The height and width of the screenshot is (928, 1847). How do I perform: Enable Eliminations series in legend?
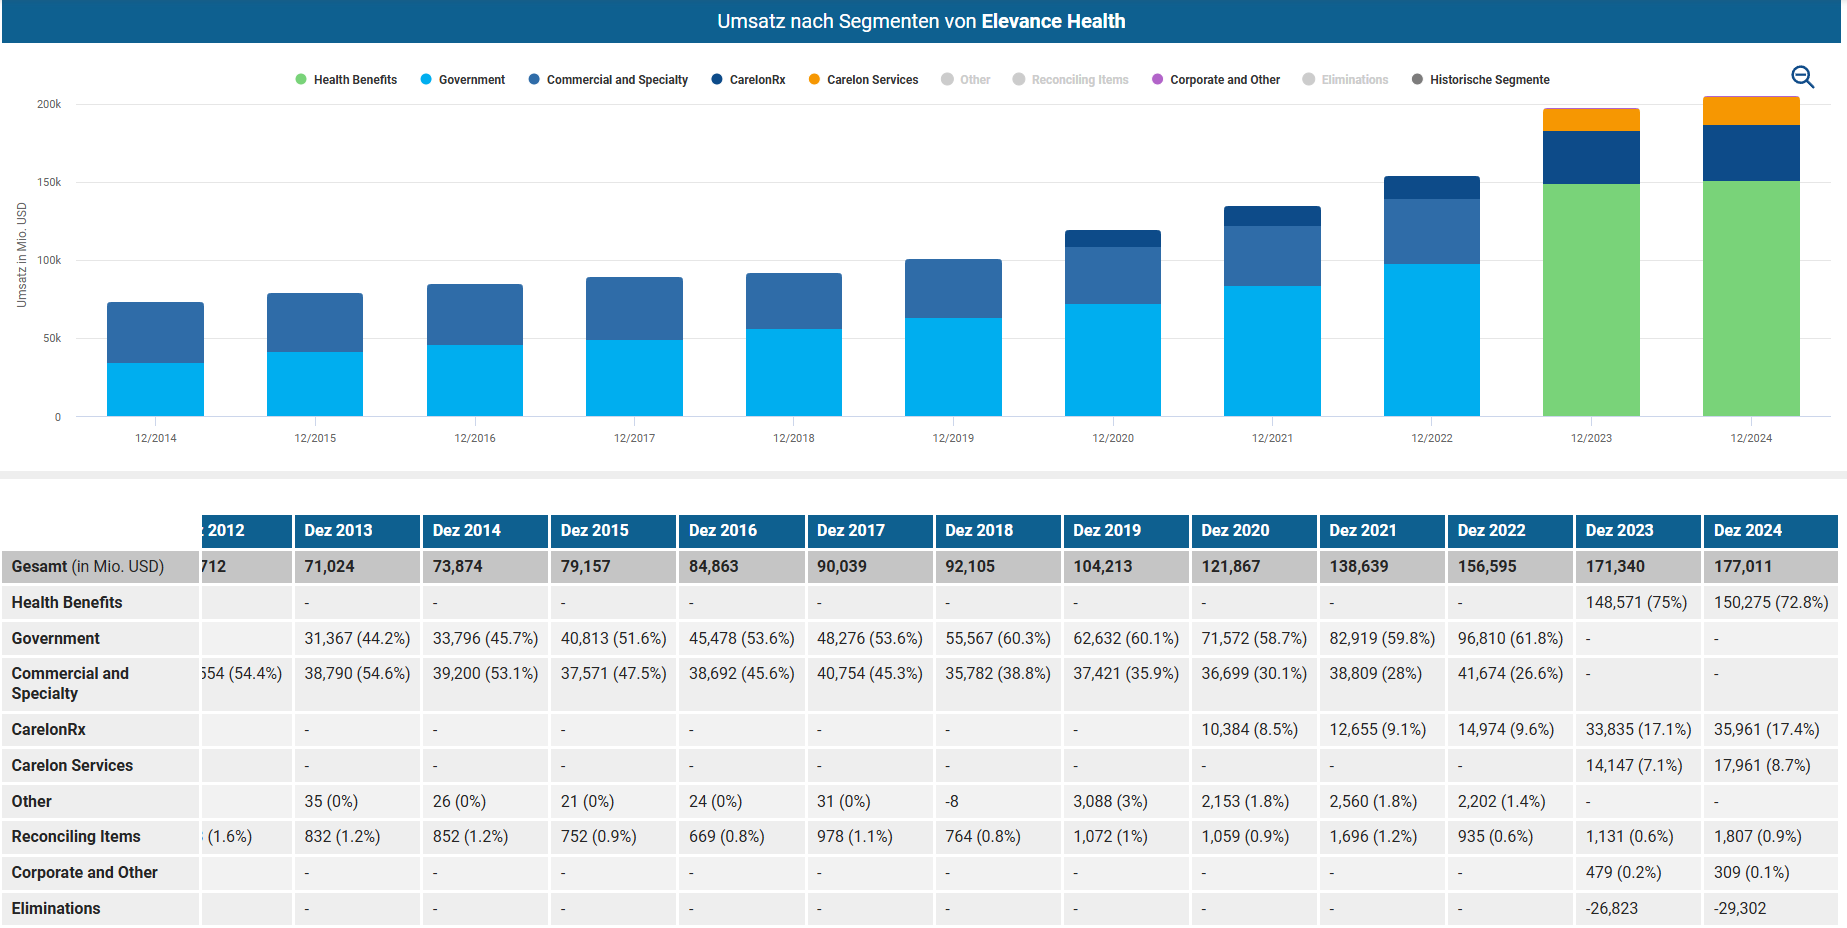1354,80
